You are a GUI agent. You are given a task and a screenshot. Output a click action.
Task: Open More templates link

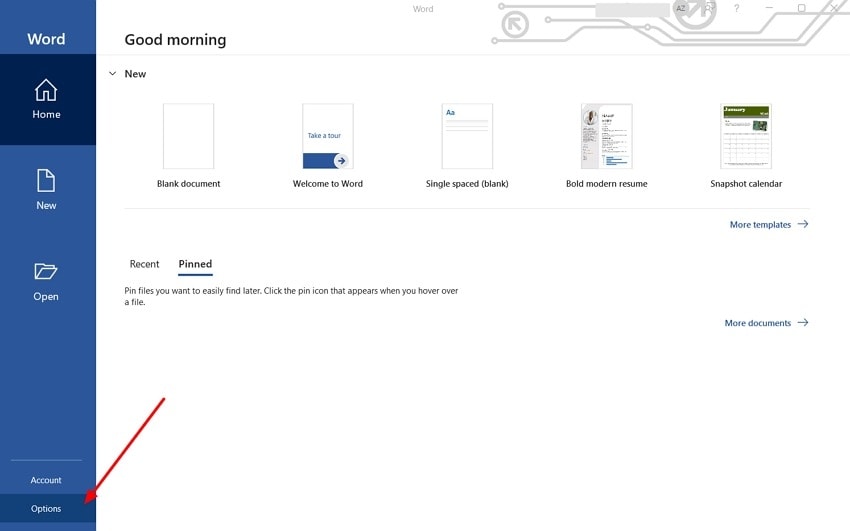click(x=769, y=224)
